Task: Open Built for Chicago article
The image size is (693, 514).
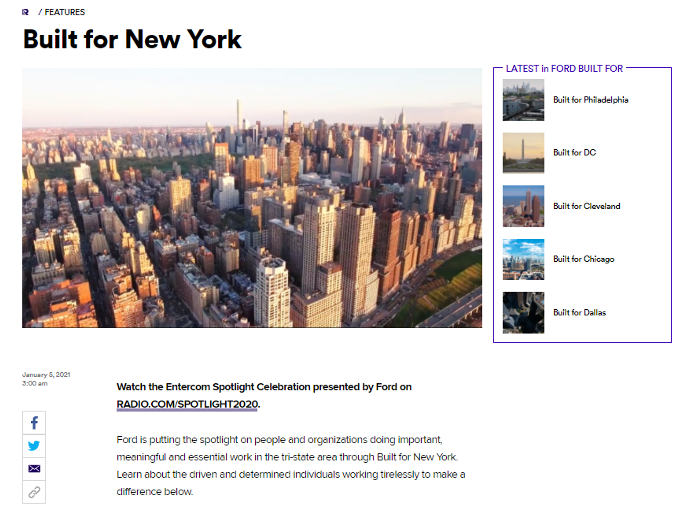Action: click(583, 259)
